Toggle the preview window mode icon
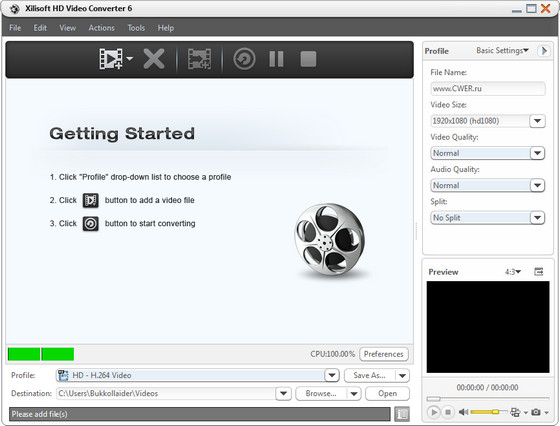The image size is (560, 426). pos(539,272)
